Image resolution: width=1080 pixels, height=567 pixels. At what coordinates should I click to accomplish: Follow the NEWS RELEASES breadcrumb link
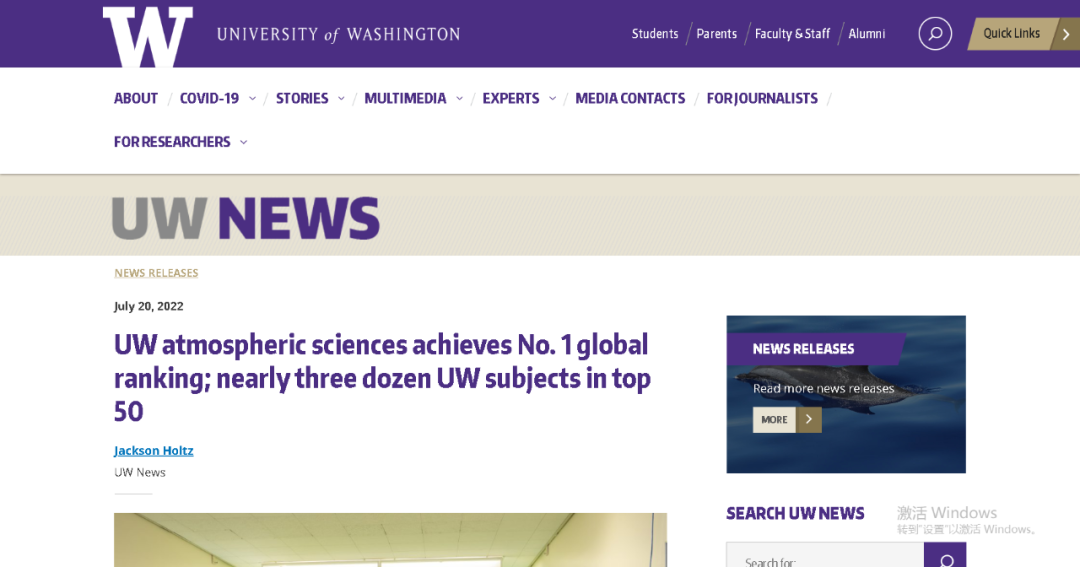(x=156, y=273)
